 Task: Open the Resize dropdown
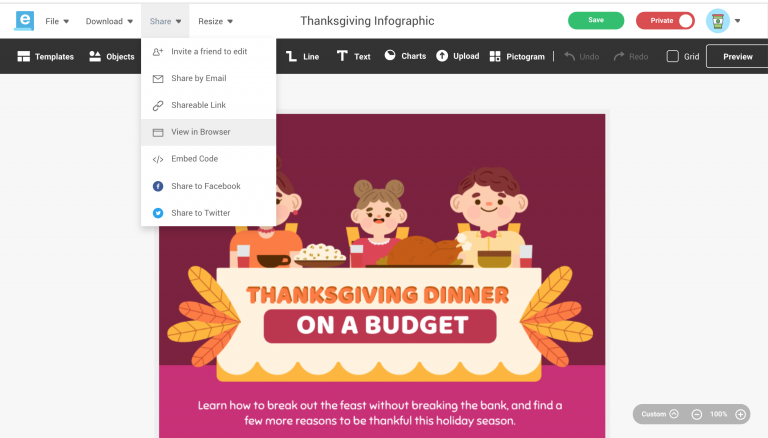(x=216, y=21)
